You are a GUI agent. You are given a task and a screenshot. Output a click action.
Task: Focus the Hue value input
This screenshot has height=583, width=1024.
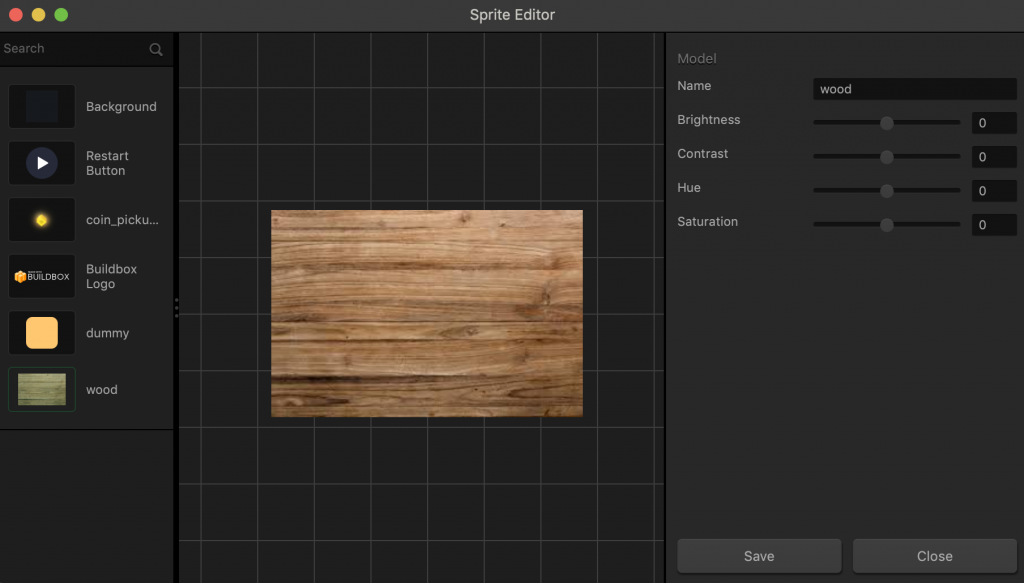tap(994, 191)
